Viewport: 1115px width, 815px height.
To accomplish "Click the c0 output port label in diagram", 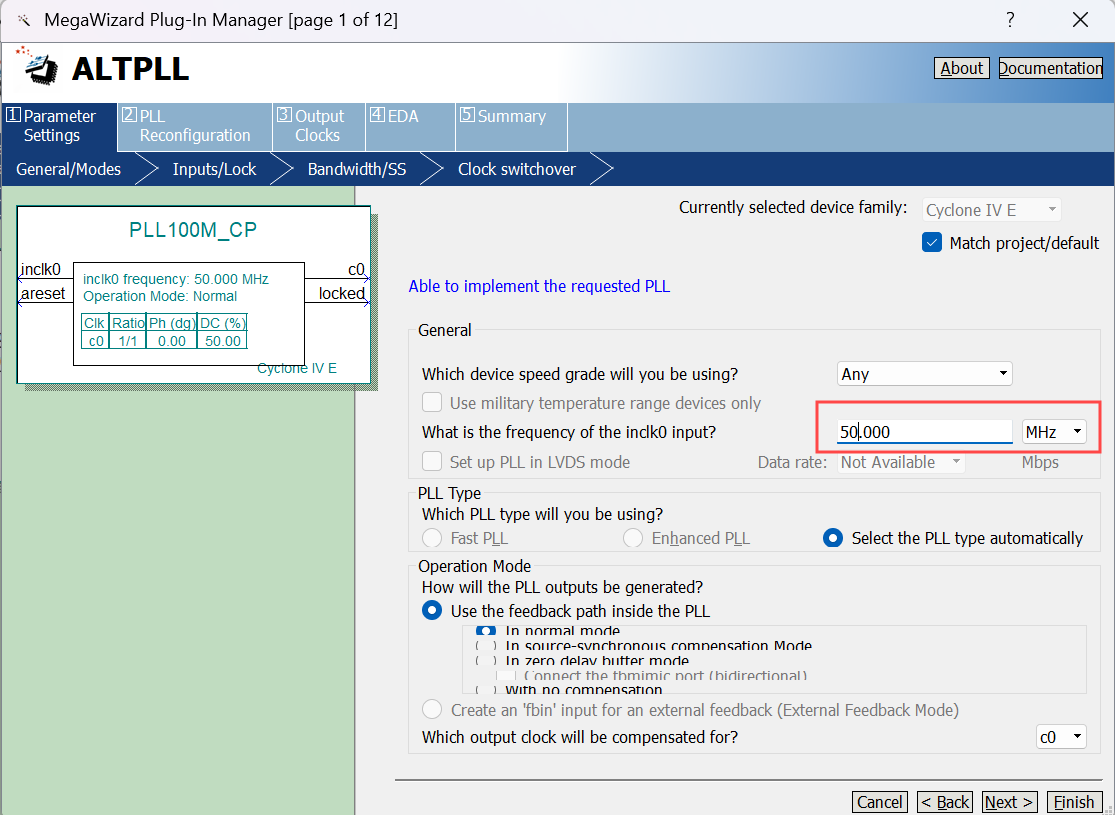I will click(x=356, y=270).
